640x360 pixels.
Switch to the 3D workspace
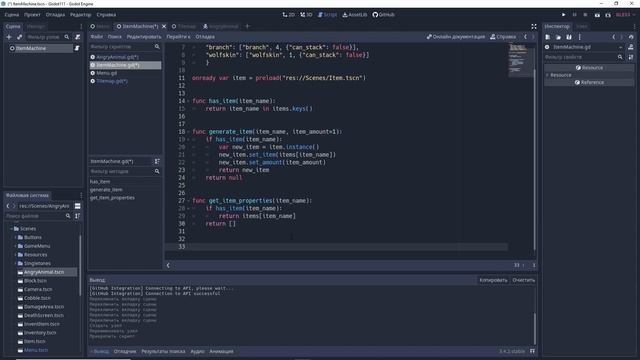point(306,15)
